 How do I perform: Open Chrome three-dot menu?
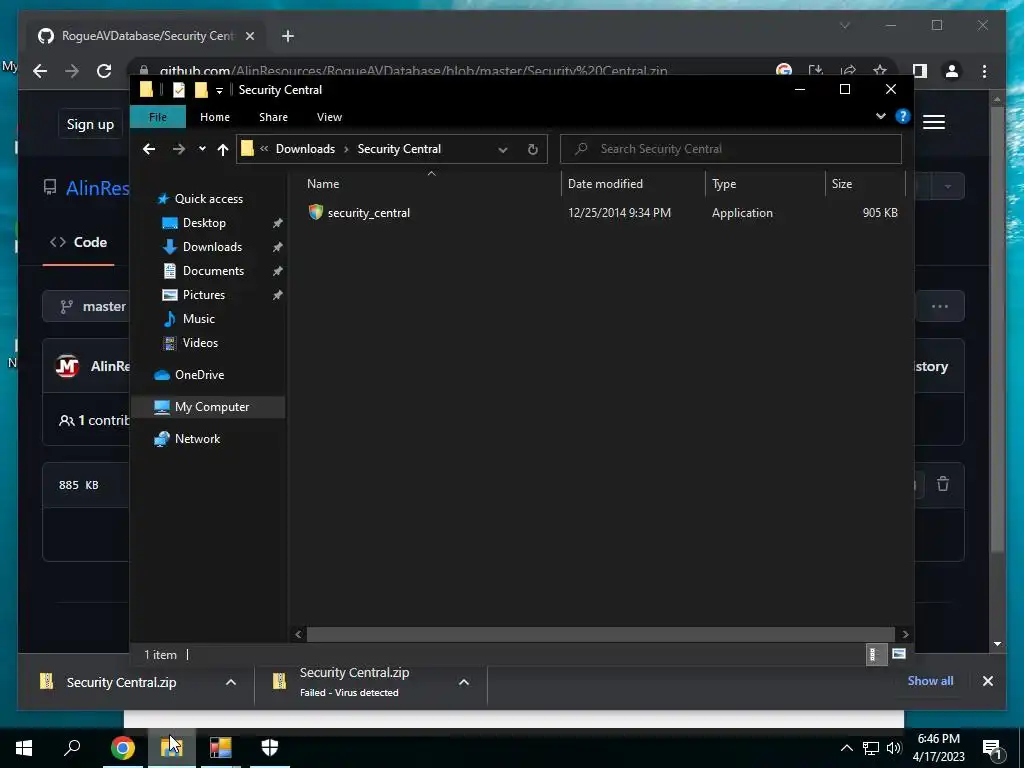[984, 71]
